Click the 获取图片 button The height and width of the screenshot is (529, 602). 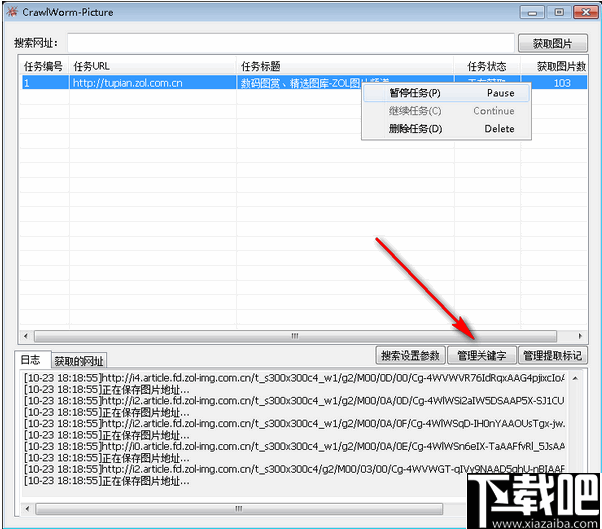pos(552,43)
